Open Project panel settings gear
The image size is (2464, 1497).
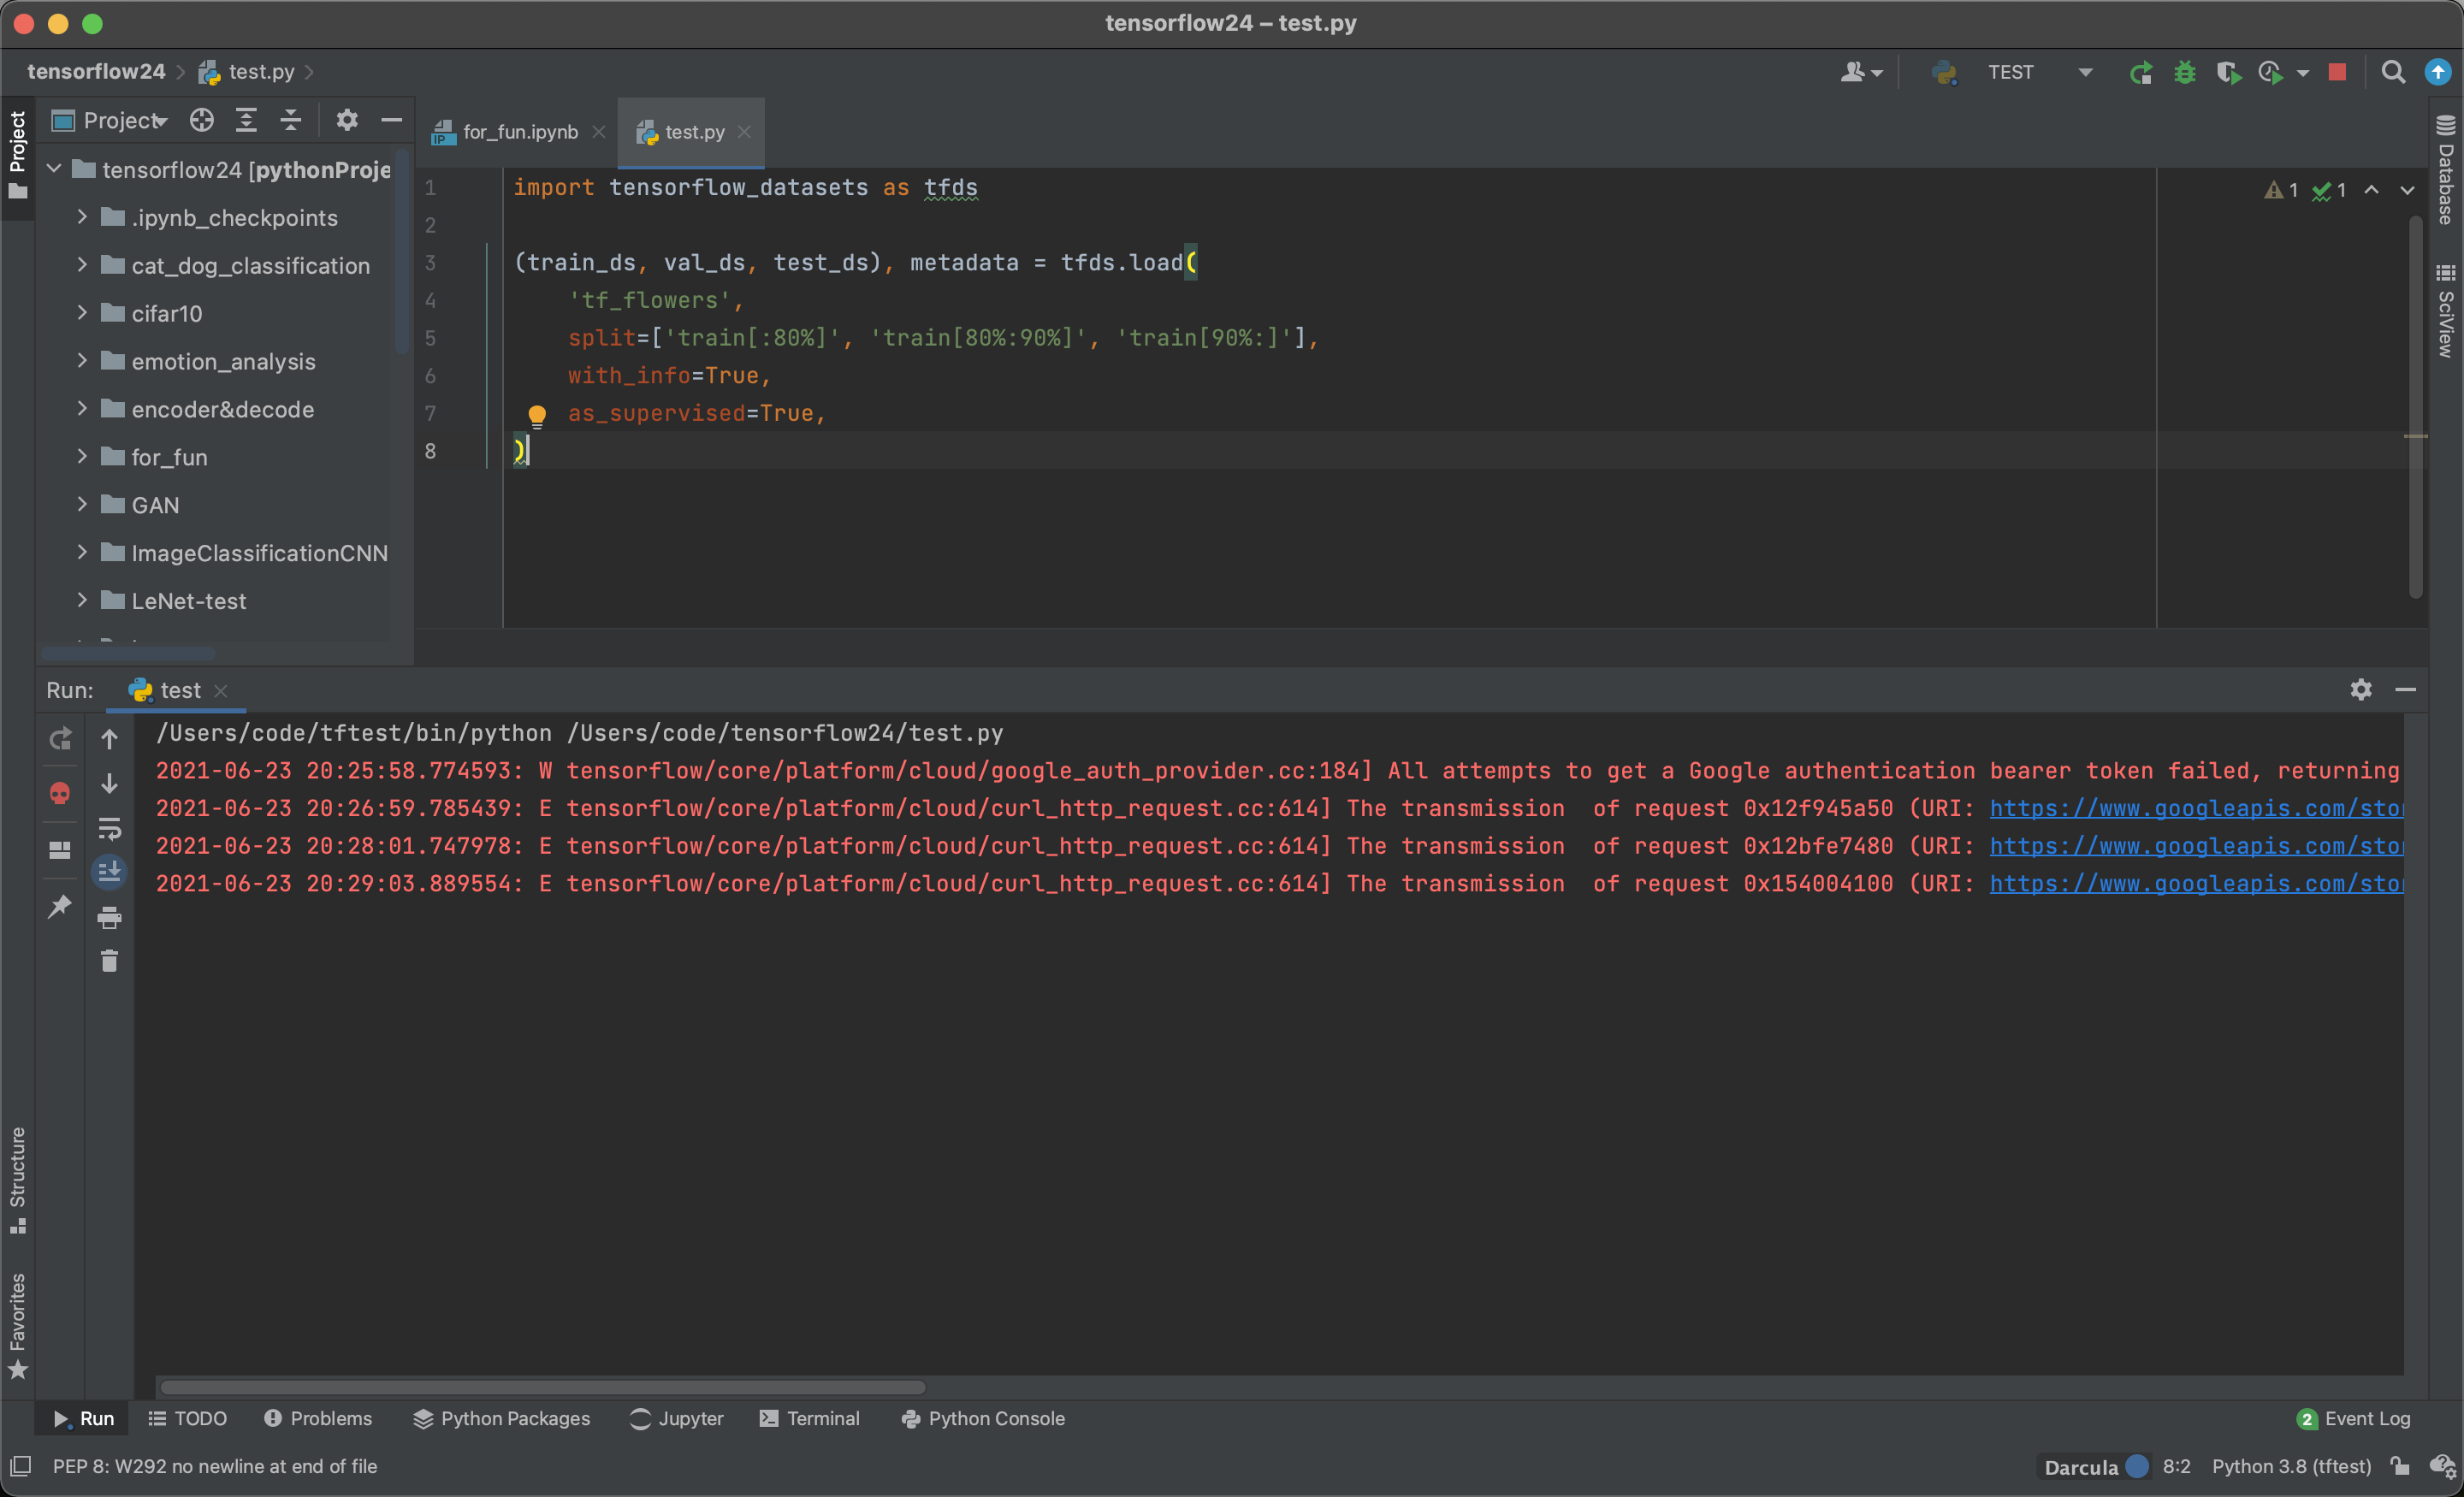coord(346,121)
